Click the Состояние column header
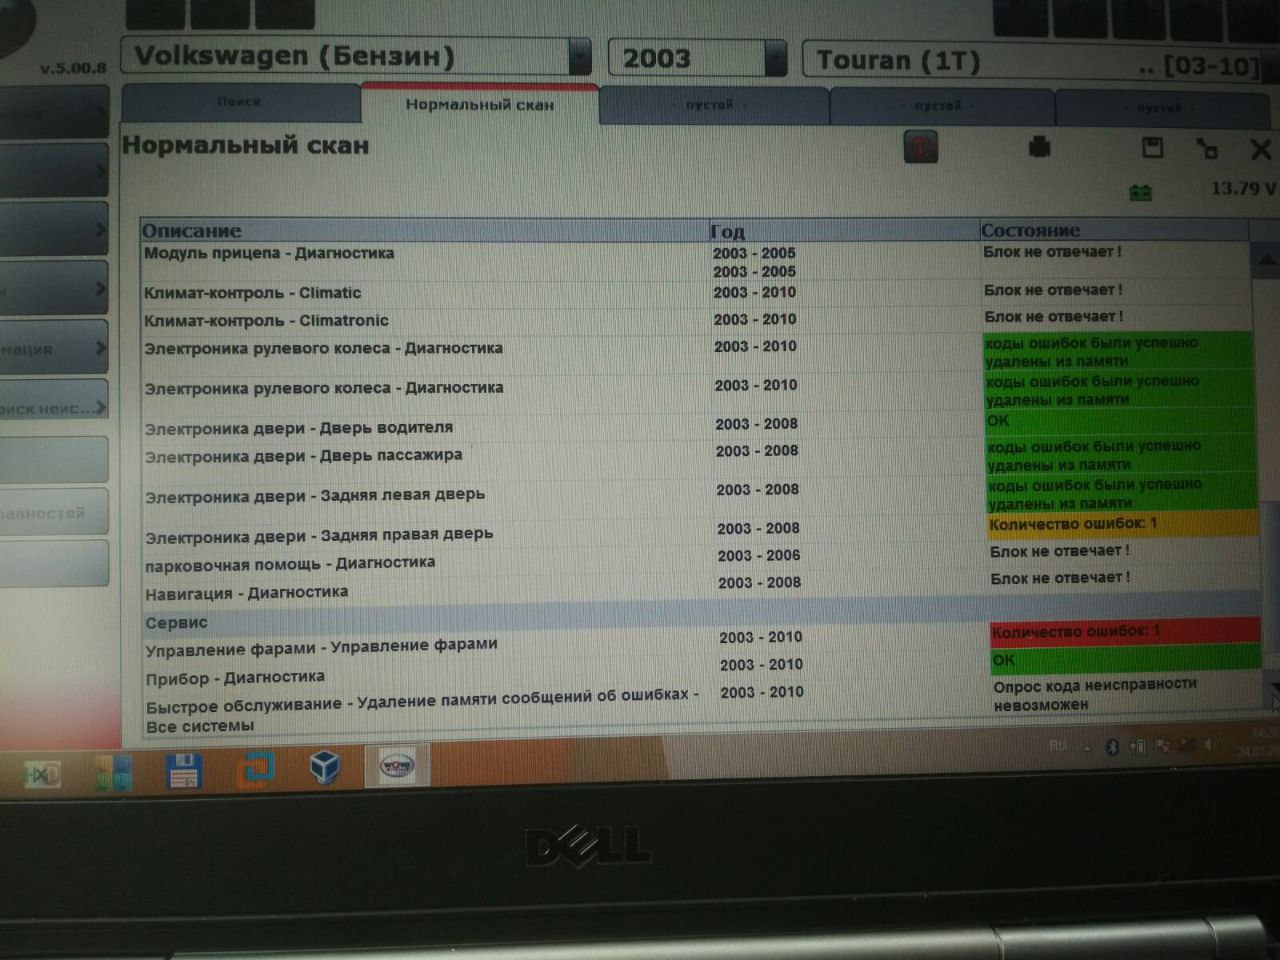 click(x=1114, y=230)
